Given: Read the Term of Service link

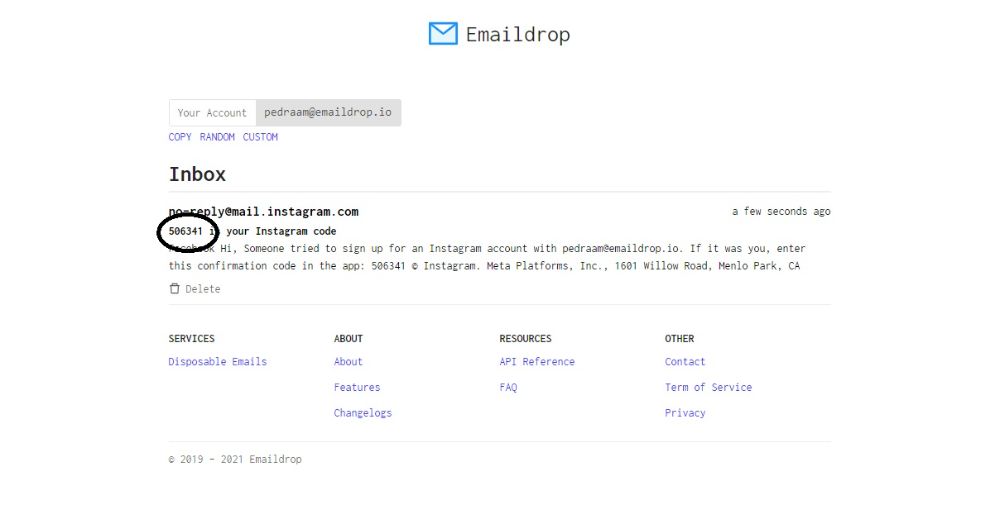Looking at the screenshot, I should click(709, 387).
